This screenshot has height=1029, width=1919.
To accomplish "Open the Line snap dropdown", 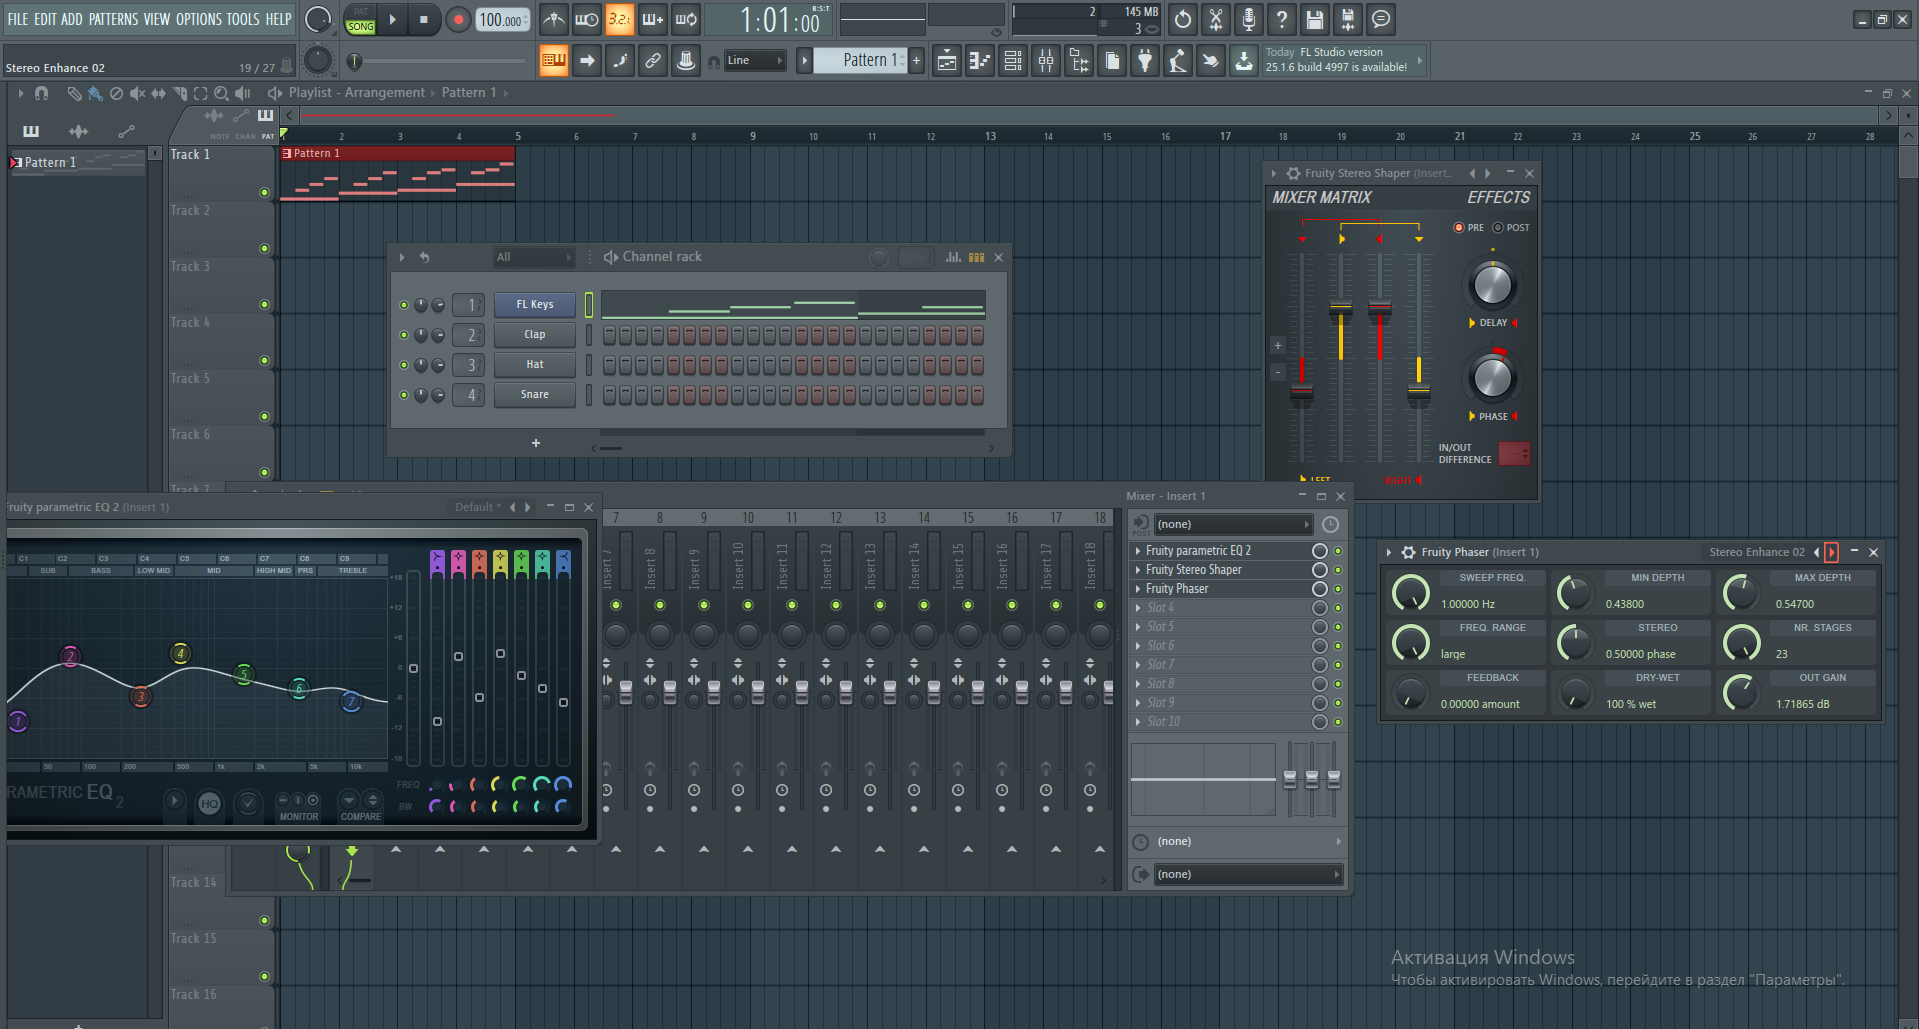I will point(755,61).
